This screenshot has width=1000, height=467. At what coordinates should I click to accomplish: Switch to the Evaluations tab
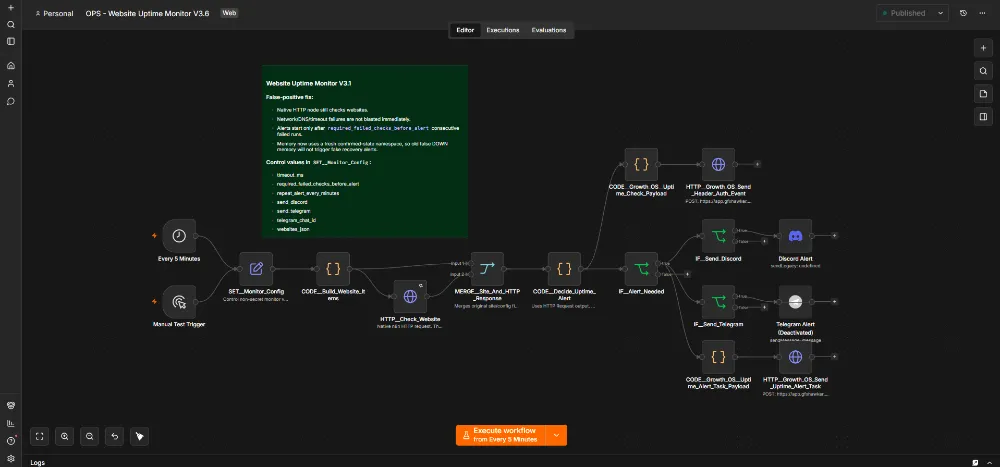pos(548,30)
